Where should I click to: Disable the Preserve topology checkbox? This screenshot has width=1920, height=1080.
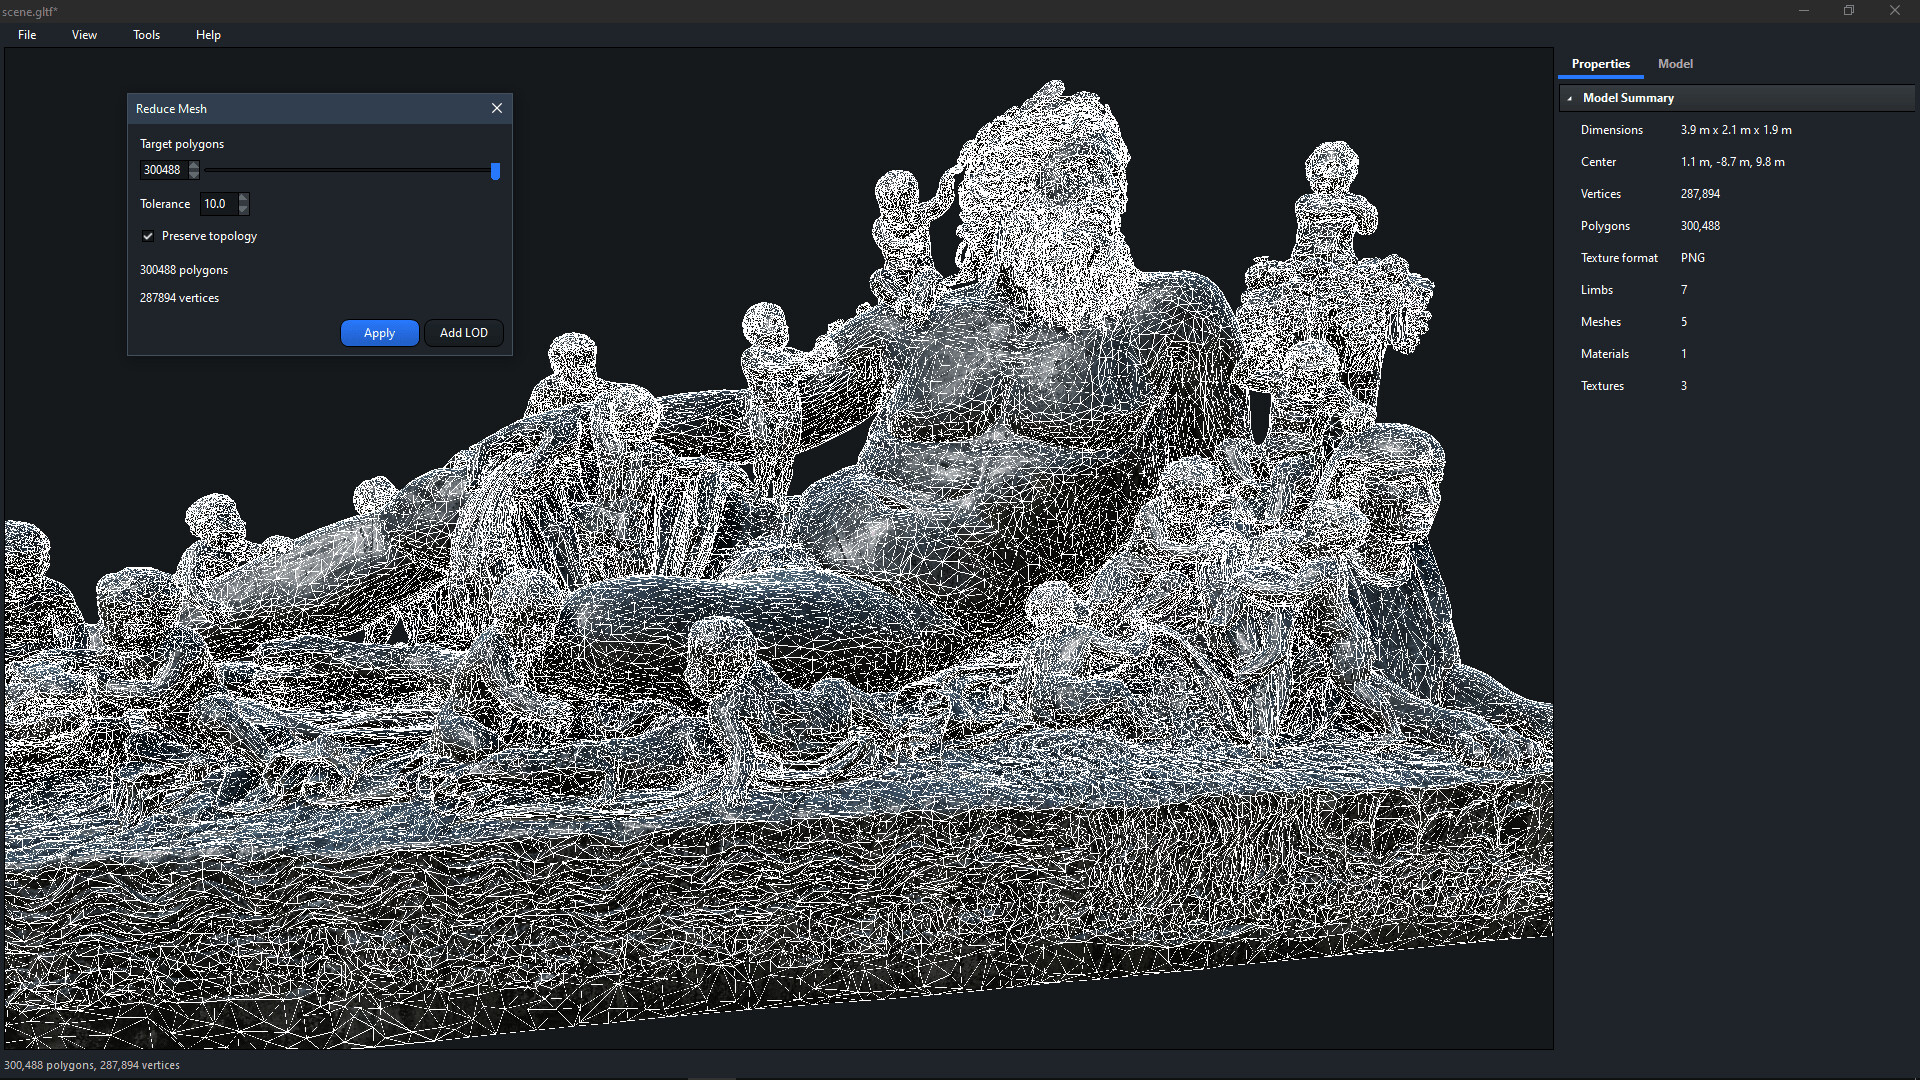point(147,236)
